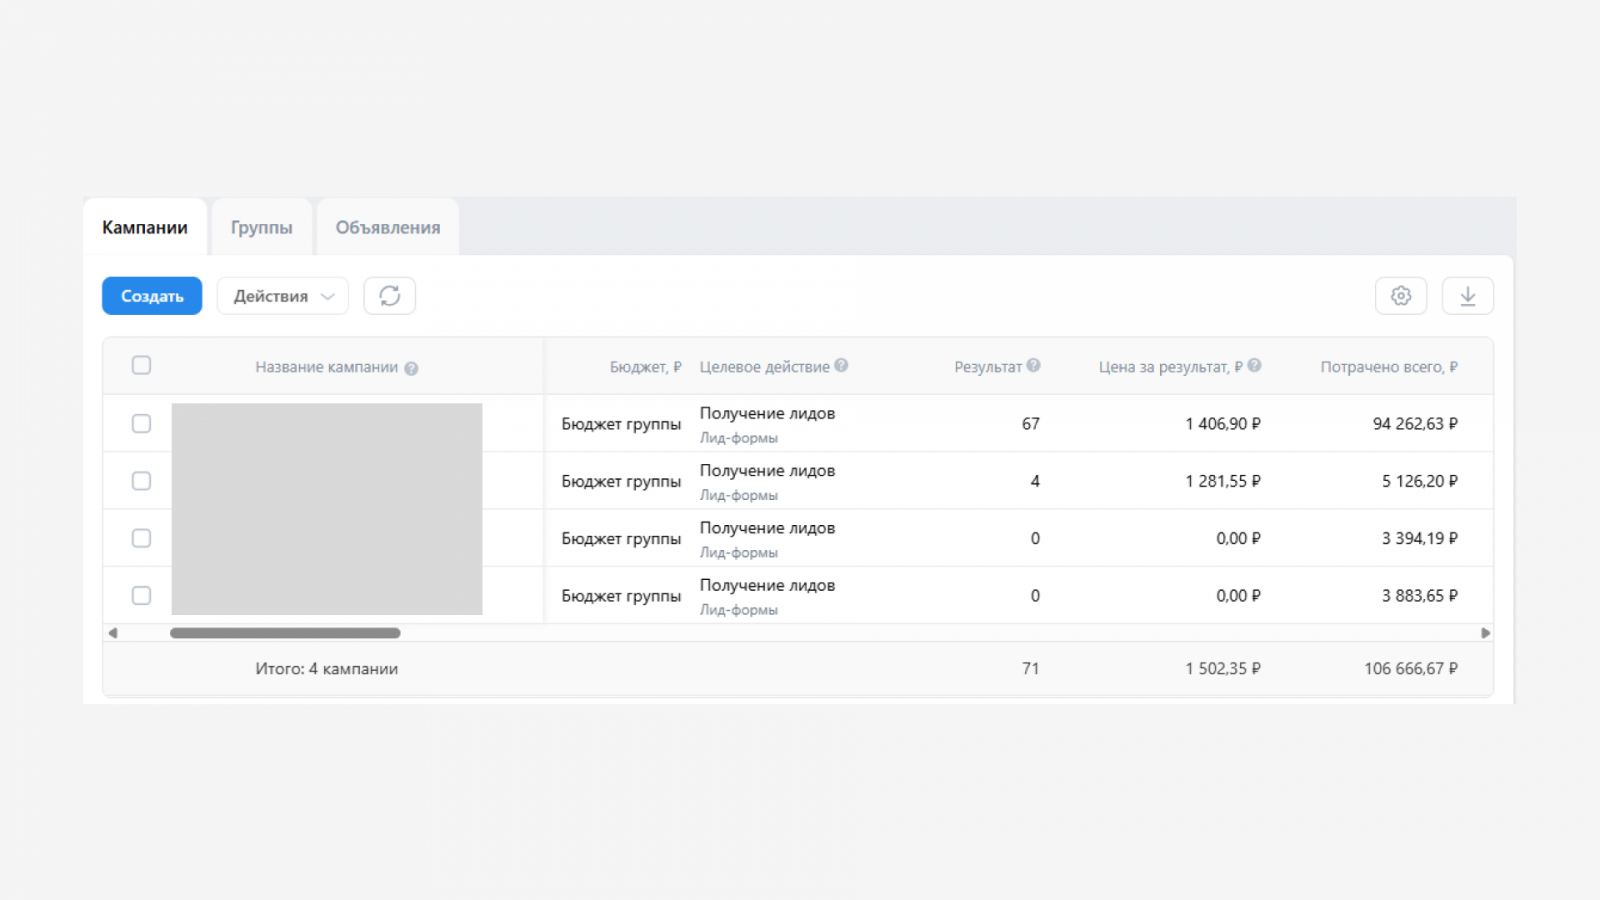
Task: Click the left scroll arrow
Action: pos(113,633)
